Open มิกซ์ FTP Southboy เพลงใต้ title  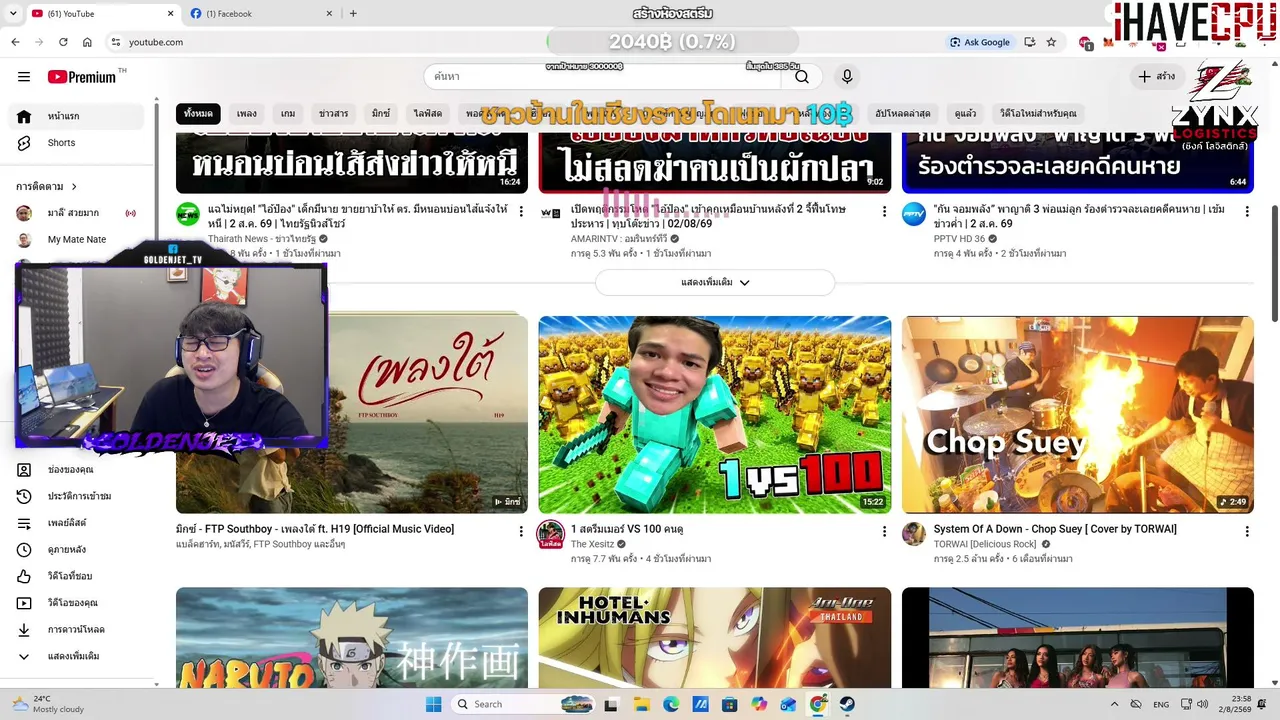(315, 529)
